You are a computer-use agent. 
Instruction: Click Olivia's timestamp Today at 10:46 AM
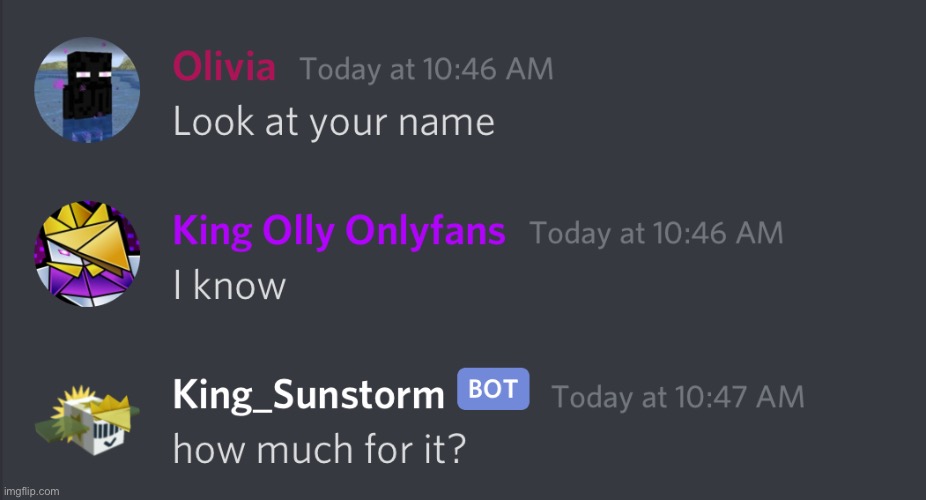(x=426, y=69)
